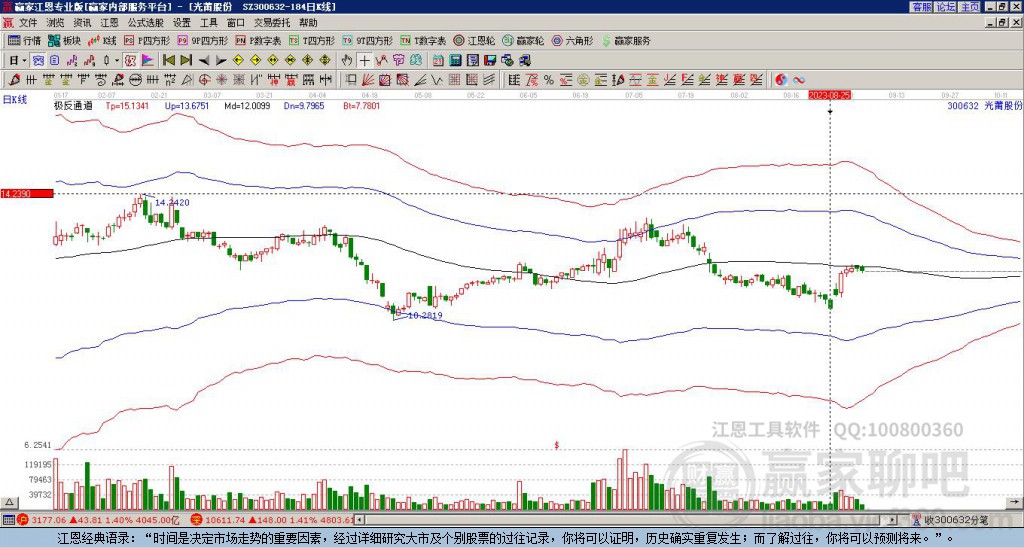
Task: Click the up-triangle button beside volume panel
Action: pos(8,502)
